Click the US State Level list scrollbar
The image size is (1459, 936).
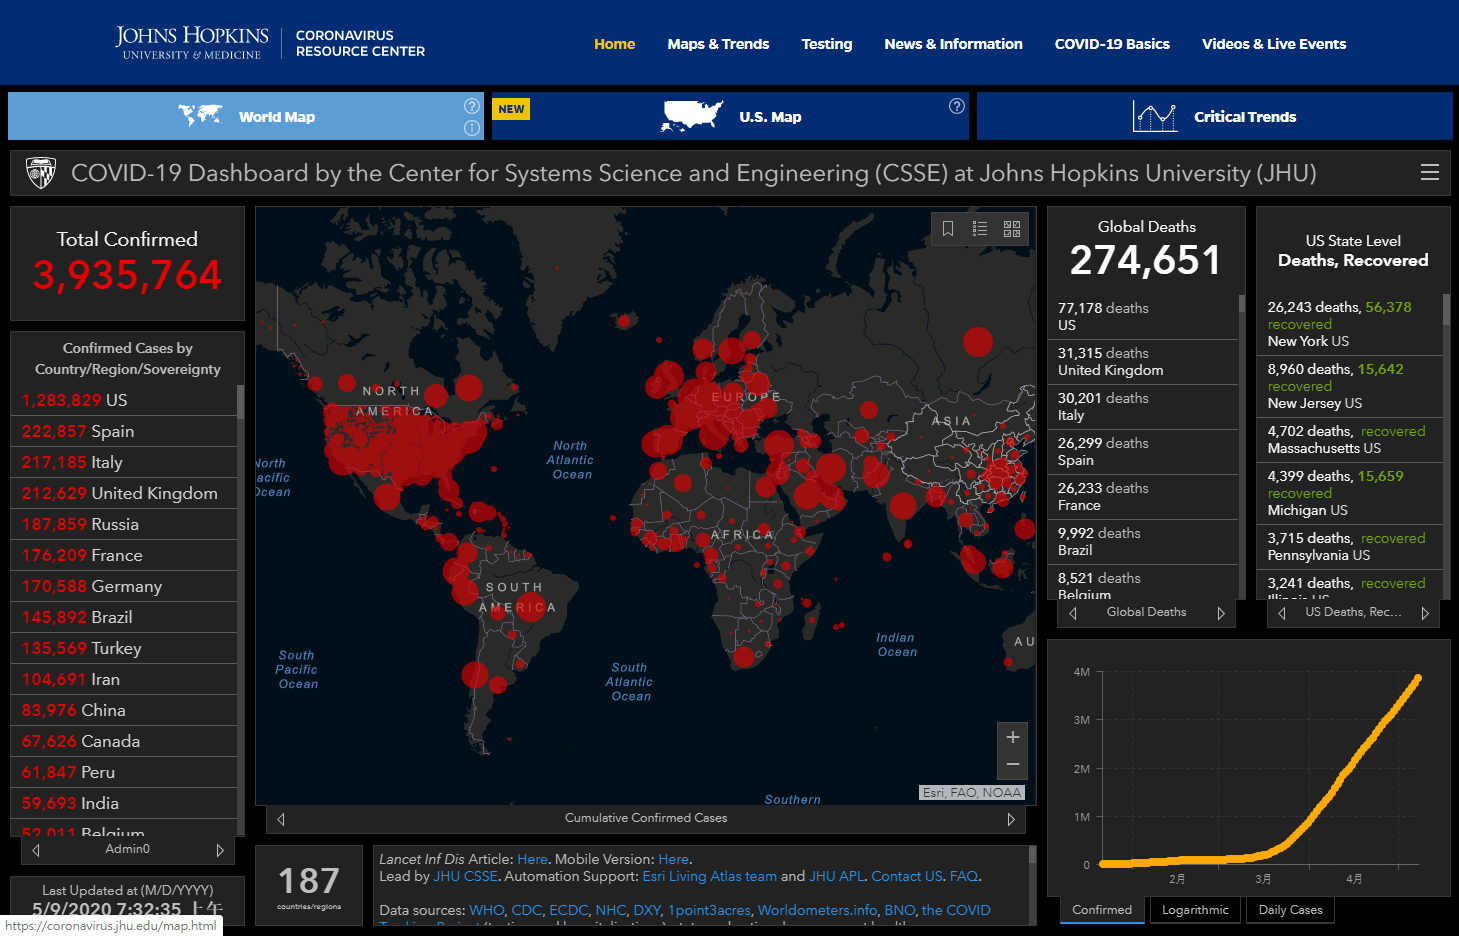point(1446,310)
